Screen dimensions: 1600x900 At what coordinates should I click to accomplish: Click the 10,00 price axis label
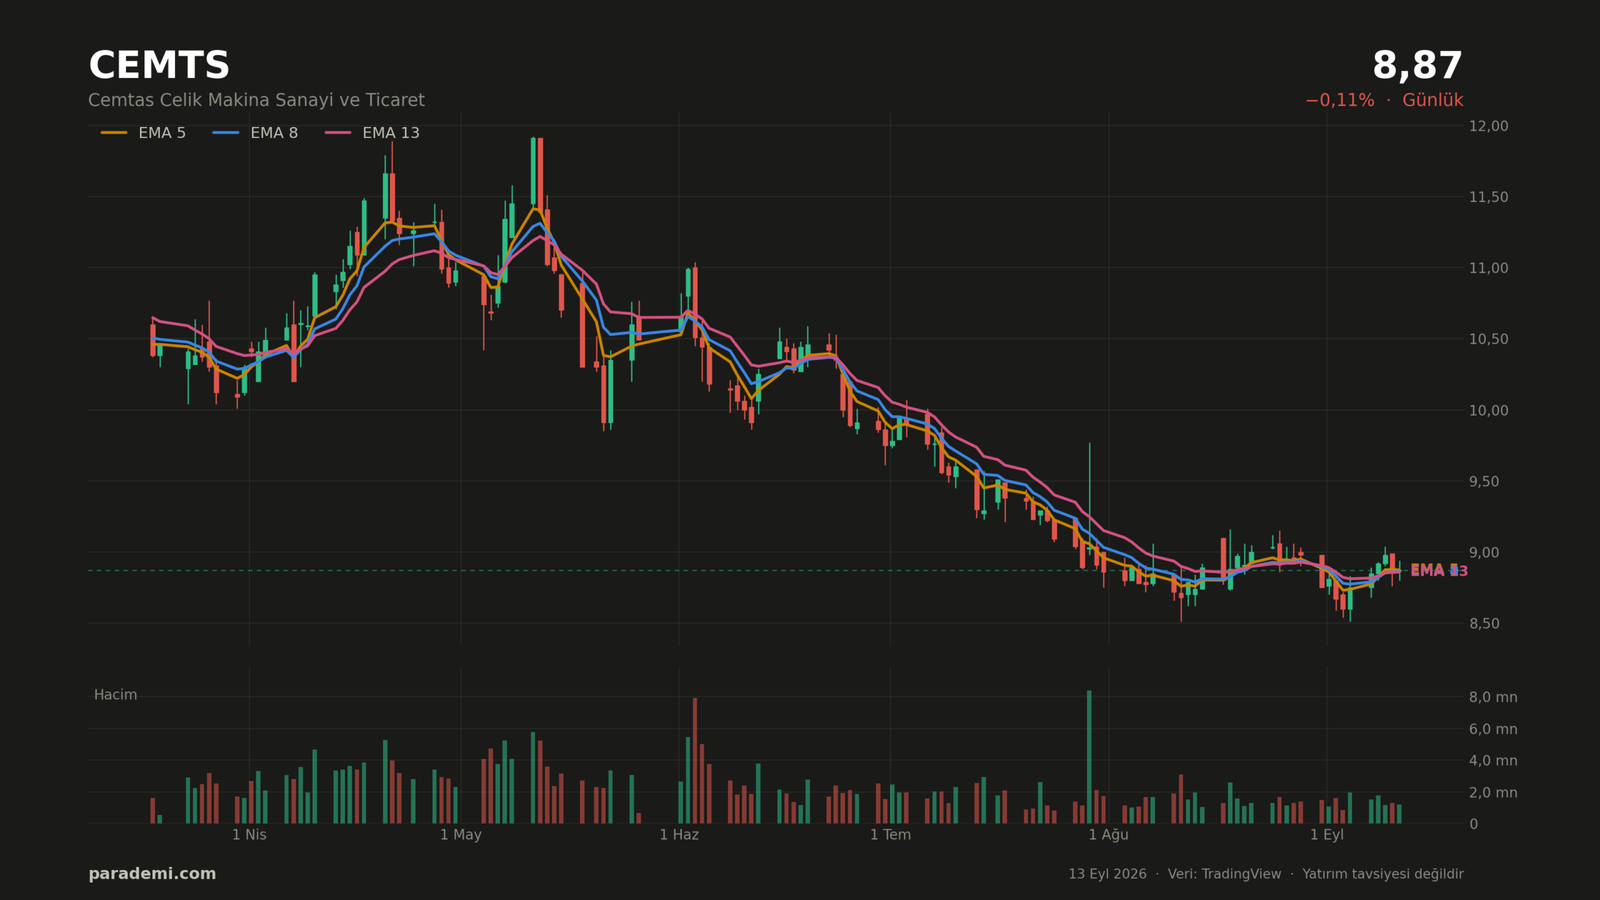(x=1488, y=410)
